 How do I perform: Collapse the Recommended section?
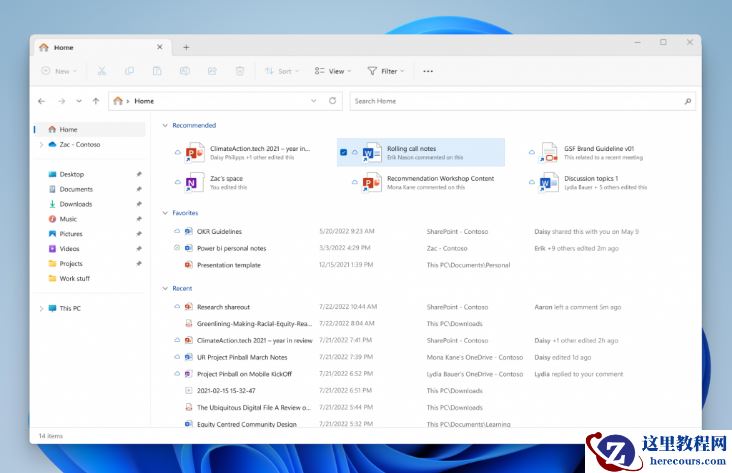165,125
